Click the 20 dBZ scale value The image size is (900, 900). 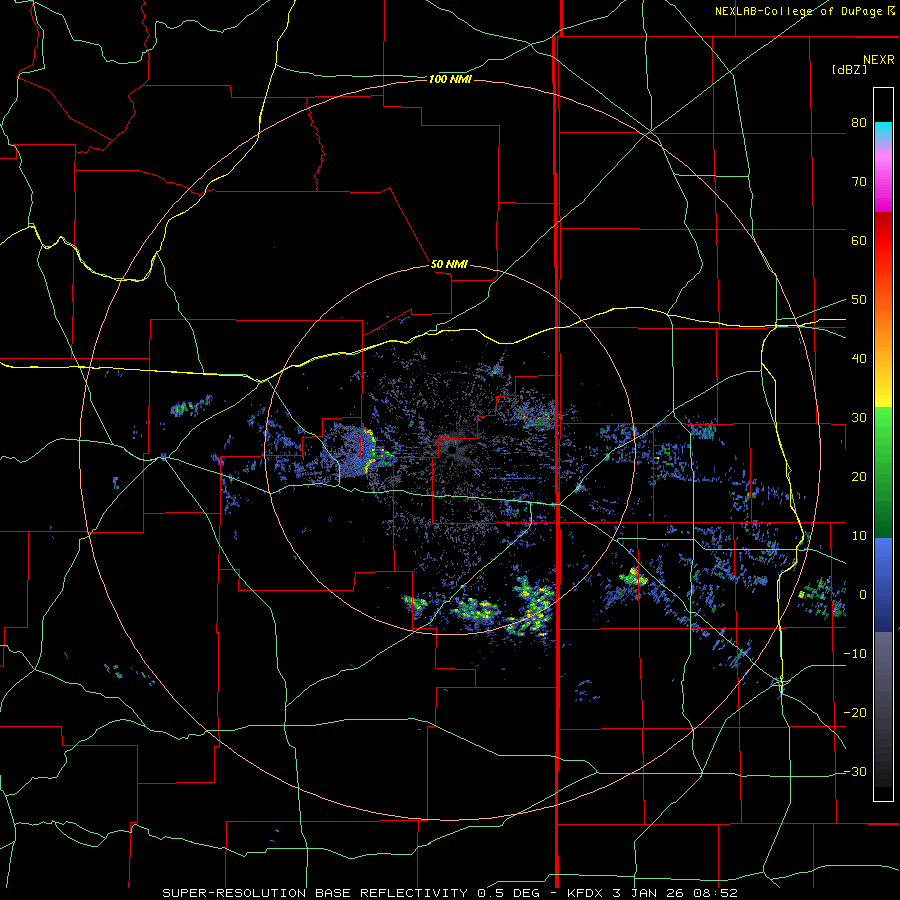click(x=859, y=477)
